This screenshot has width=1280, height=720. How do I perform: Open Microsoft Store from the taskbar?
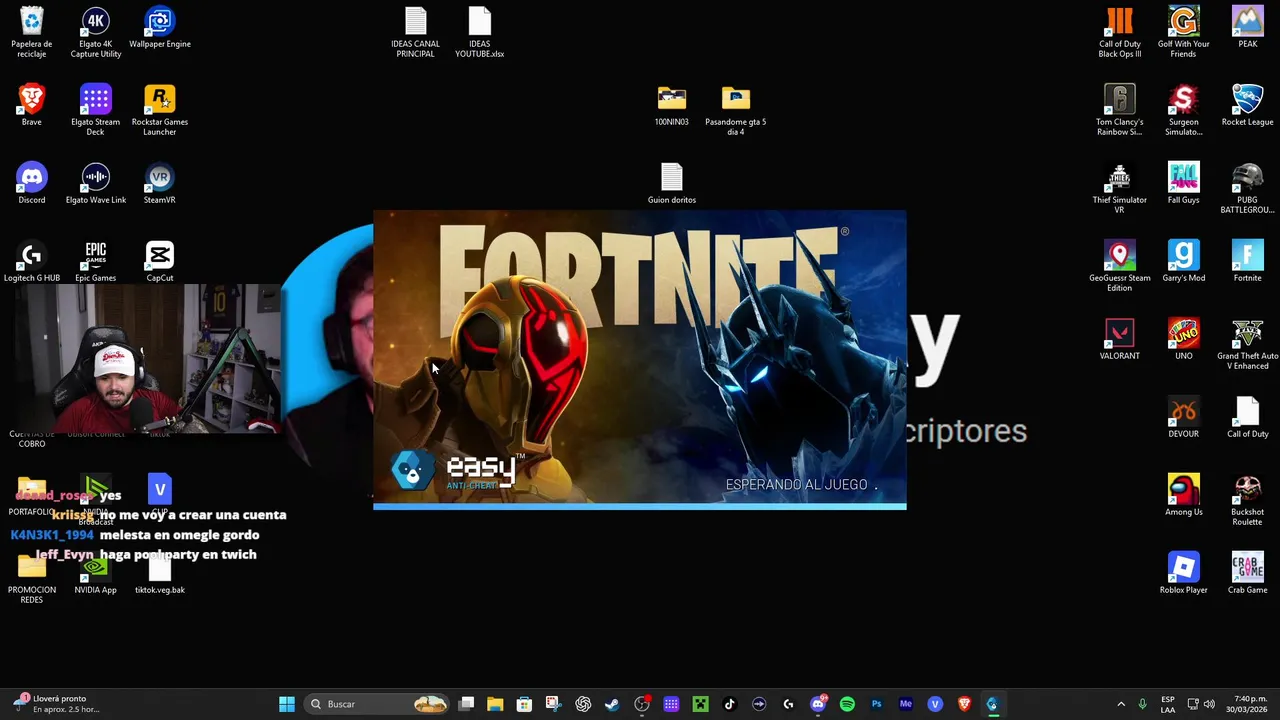tap(524, 704)
